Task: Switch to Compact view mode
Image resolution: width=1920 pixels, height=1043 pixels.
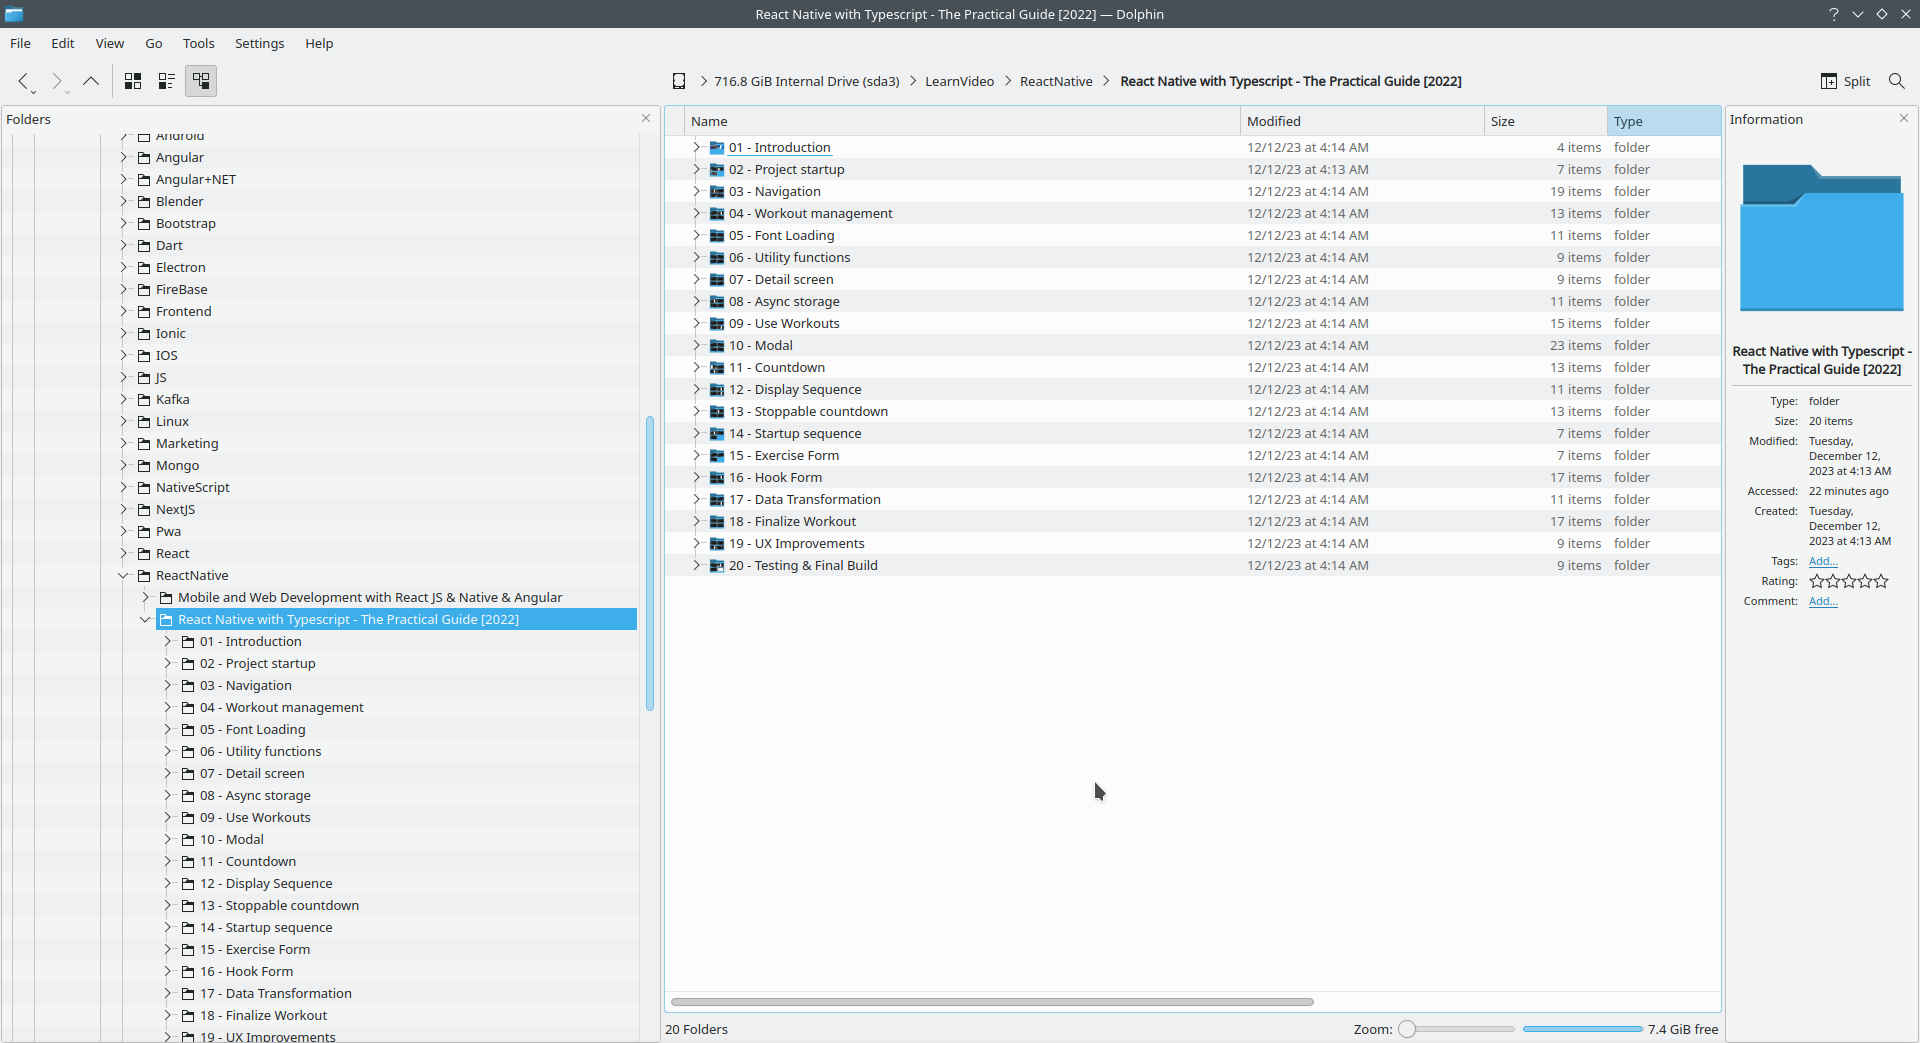Action: coord(167,81)
